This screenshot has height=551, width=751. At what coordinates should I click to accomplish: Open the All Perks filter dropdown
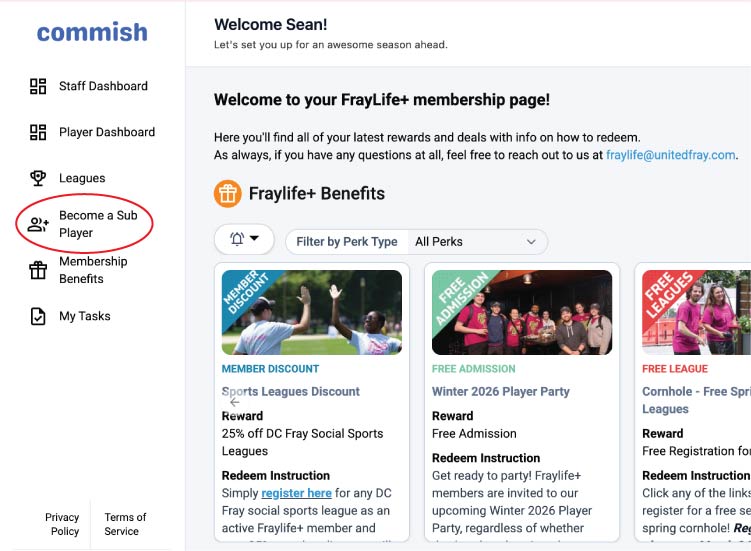click(x=476, y=241)
